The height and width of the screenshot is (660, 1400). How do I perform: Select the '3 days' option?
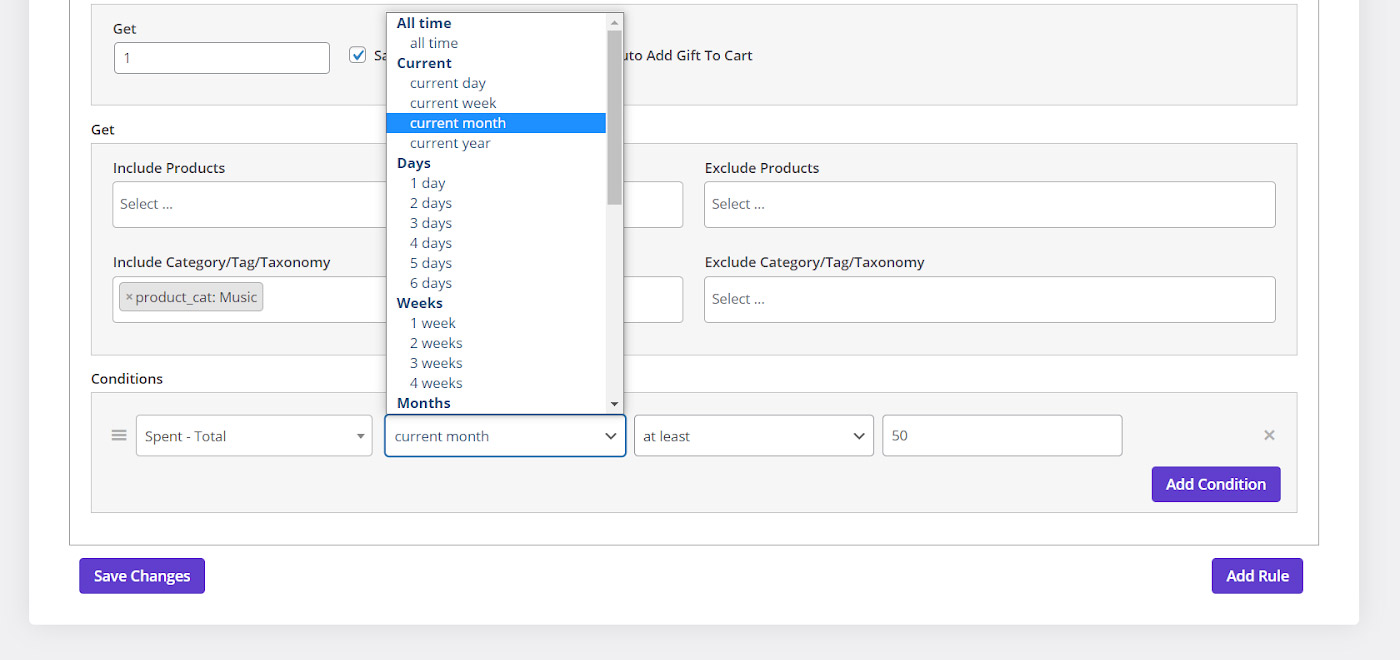(431, 223)
